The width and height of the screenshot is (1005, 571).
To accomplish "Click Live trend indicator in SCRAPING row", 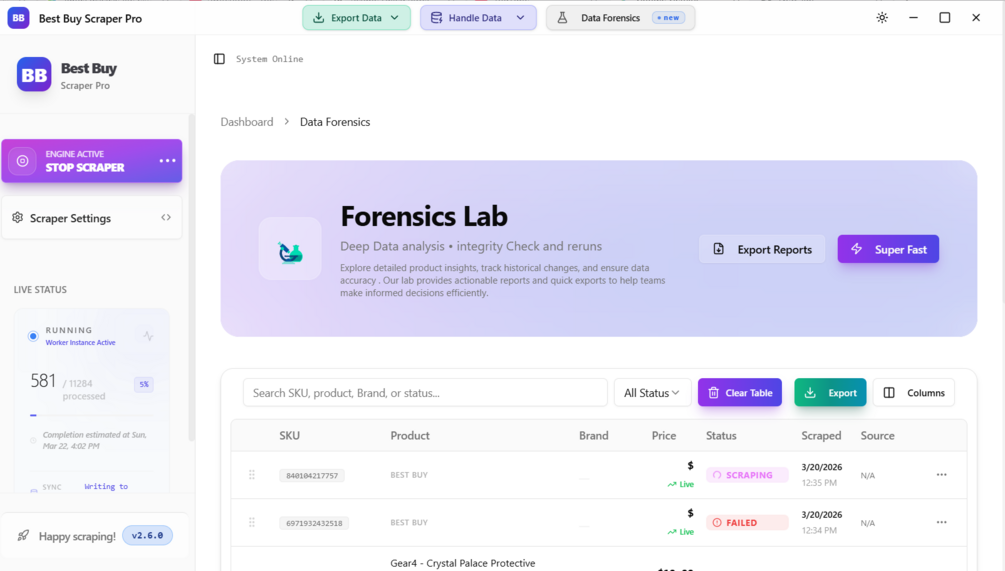I will [681, 484].
